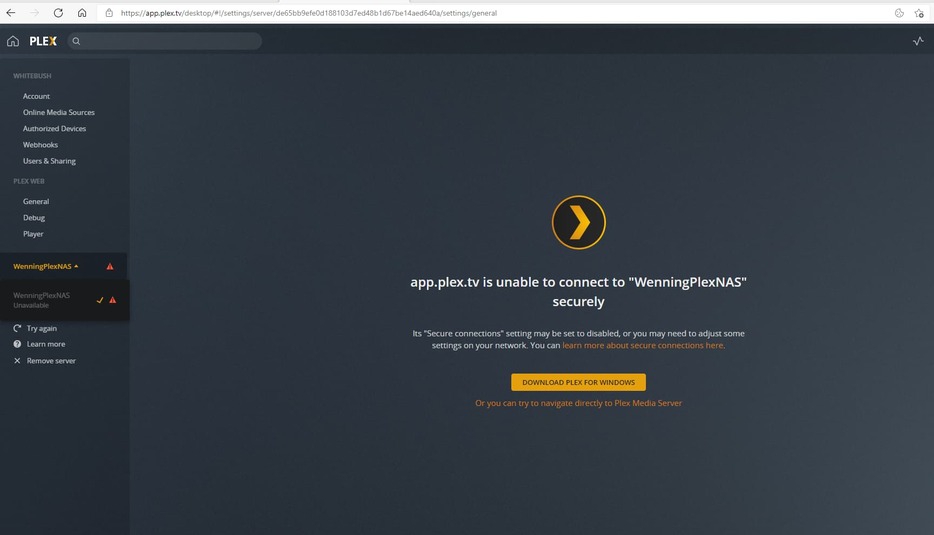Open General under Plex Web
Image resolution: width=934 pixels, height=535 pixels.
click(36, 201)
